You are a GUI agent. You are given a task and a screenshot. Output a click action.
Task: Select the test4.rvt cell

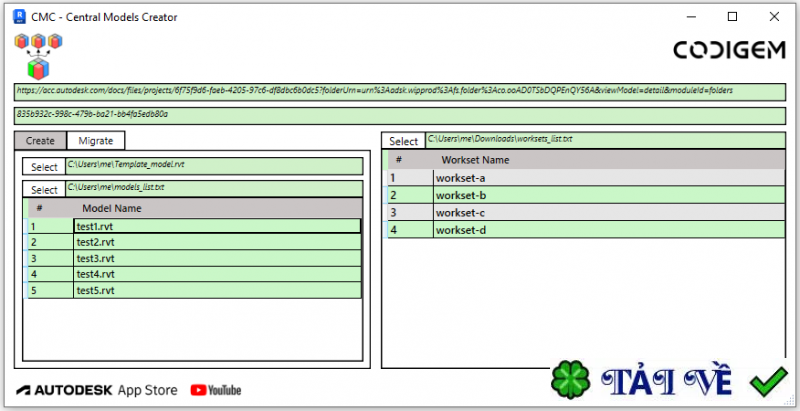point(217,274)
